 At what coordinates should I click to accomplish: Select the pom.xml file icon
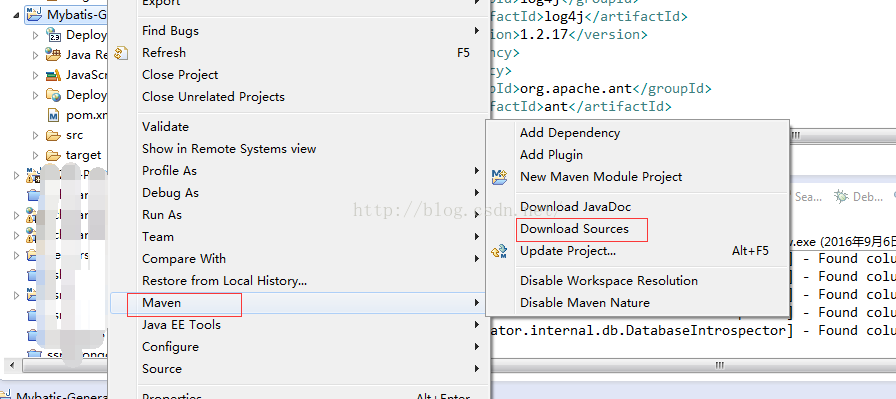pos(54,115)
